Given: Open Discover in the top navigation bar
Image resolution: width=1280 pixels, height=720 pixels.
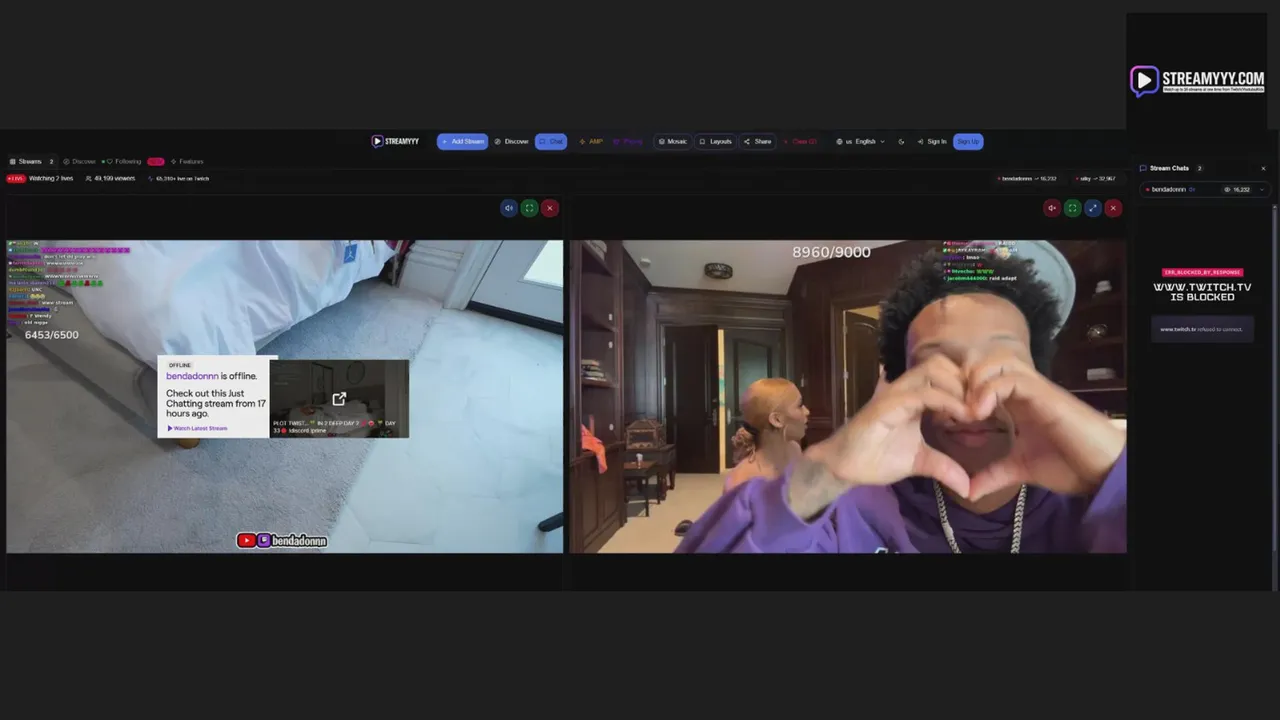Looking at the screenshot, I should [x=511, y=141].
